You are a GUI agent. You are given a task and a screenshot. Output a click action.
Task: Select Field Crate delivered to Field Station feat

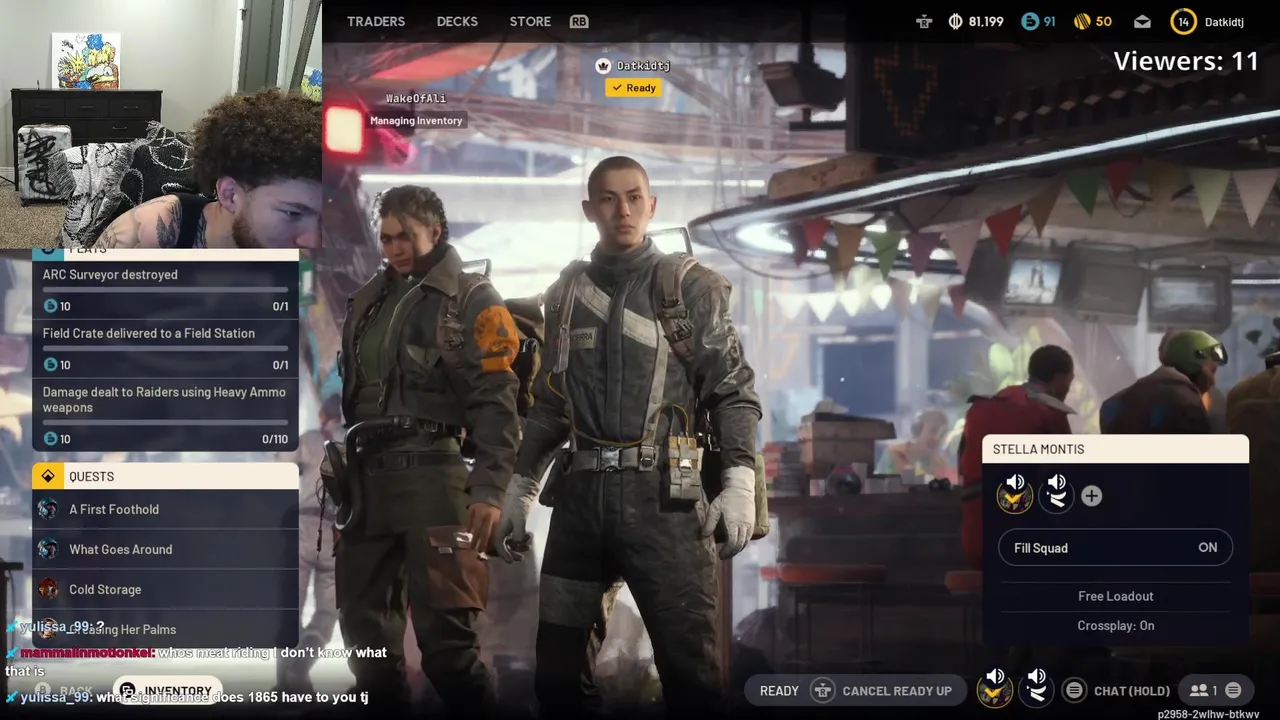[x=165, y=348]
